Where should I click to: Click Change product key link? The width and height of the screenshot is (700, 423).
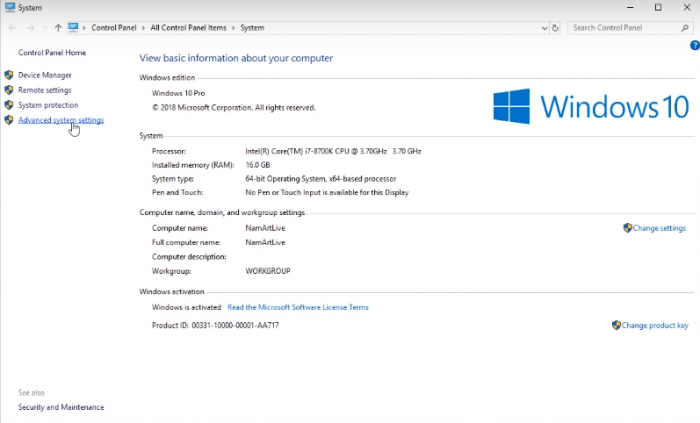(x=655, y=325)
